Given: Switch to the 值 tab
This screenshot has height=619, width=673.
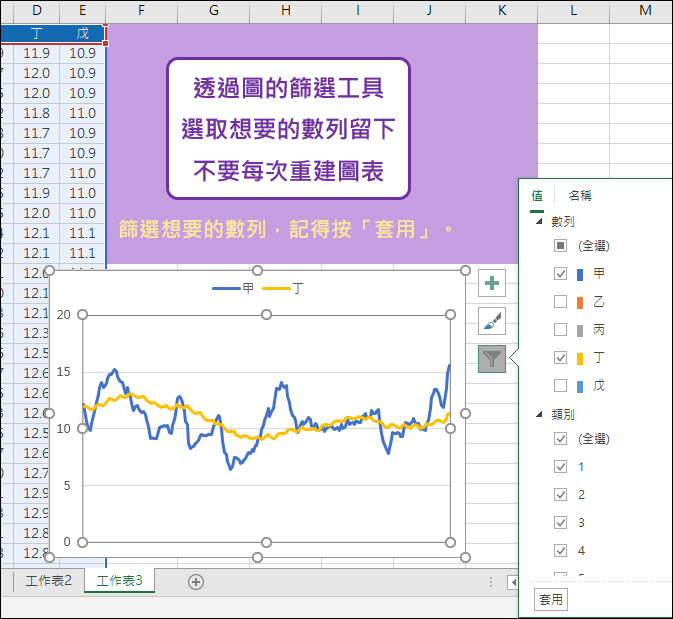Looking at the screenshot, I should tap(537, 196).
